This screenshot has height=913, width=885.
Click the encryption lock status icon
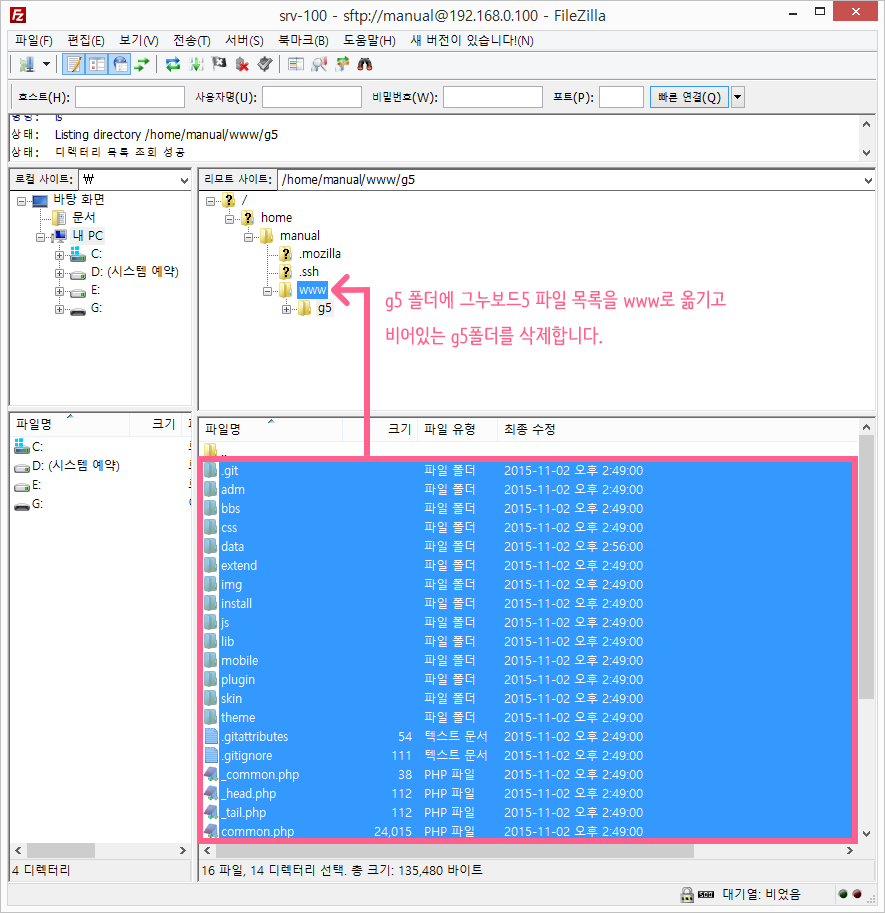point(687,894)
